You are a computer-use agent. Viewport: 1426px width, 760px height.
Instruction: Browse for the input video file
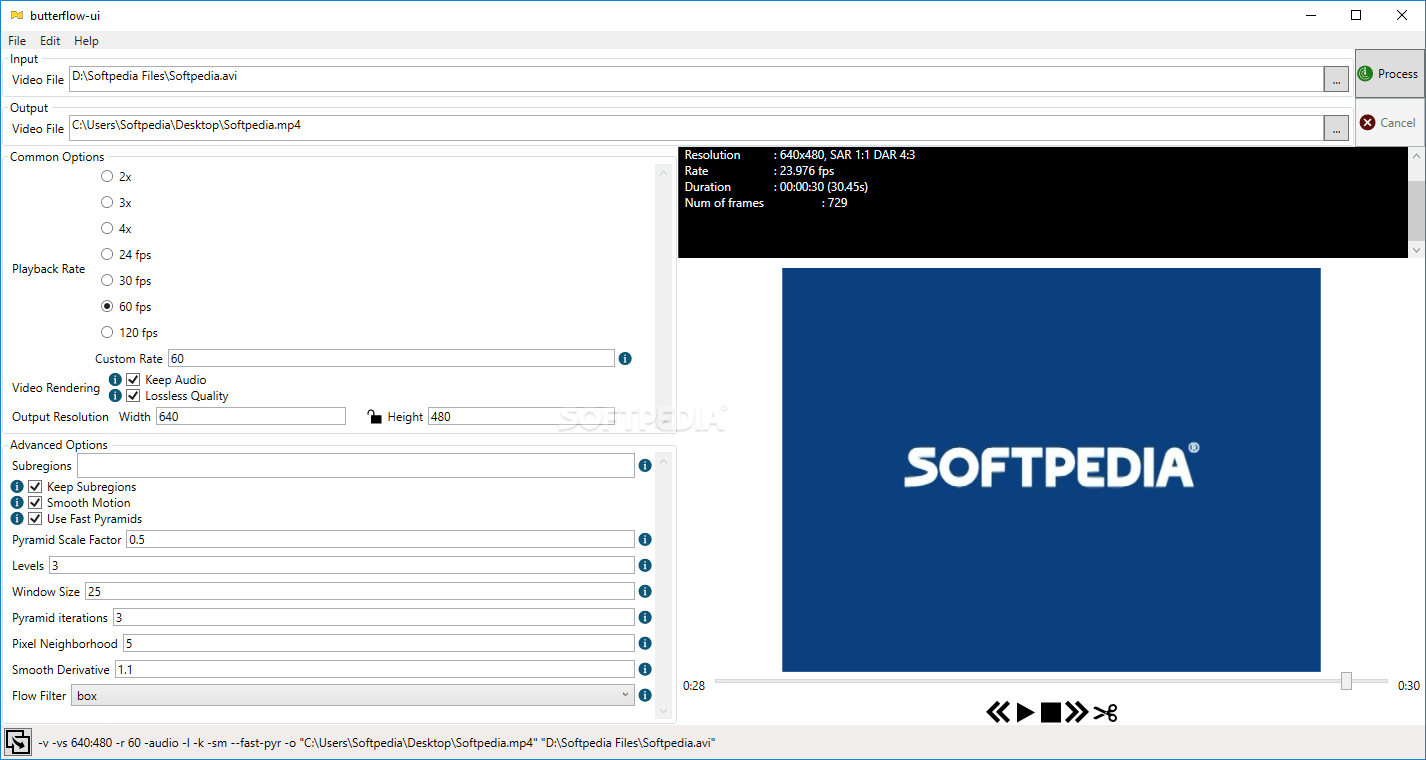tap(1335, 80)
